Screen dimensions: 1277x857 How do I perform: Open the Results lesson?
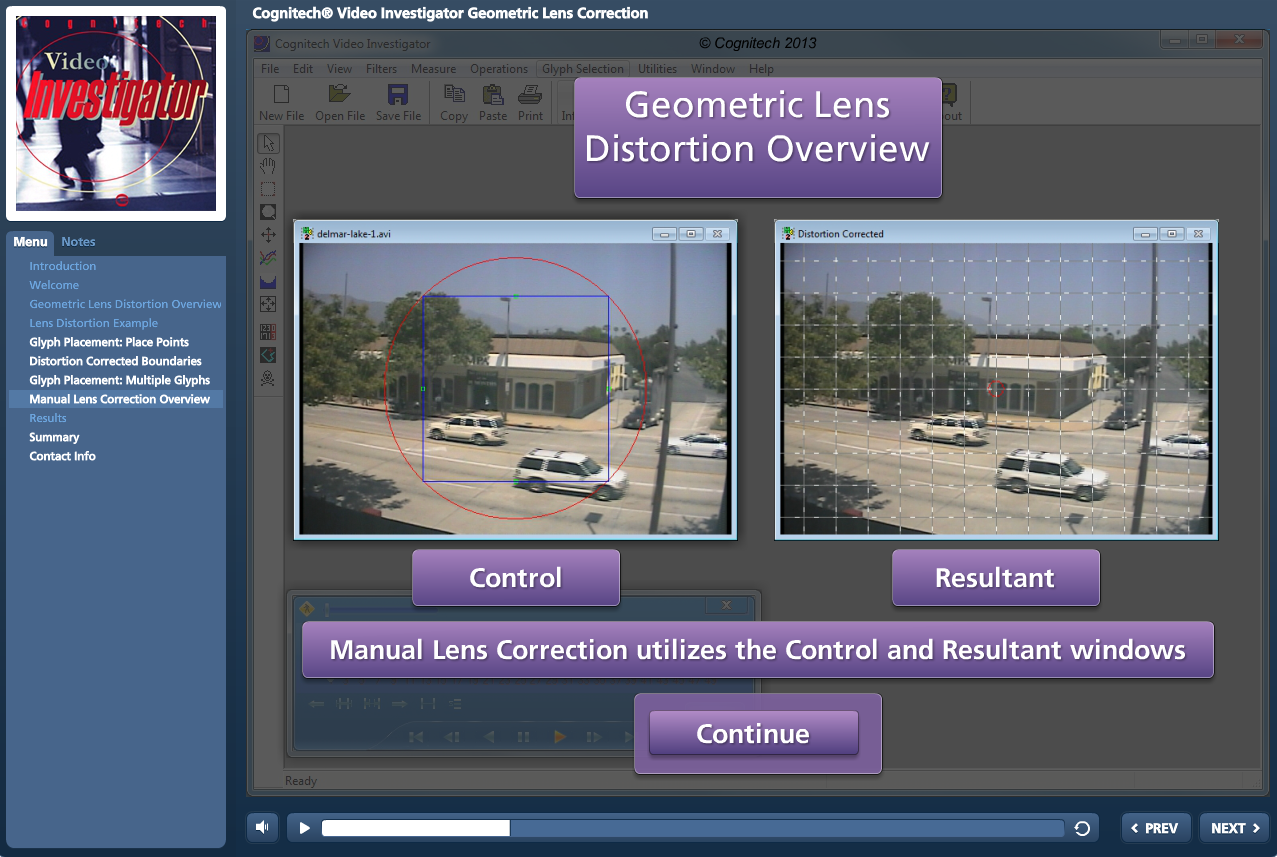[48, 418]
